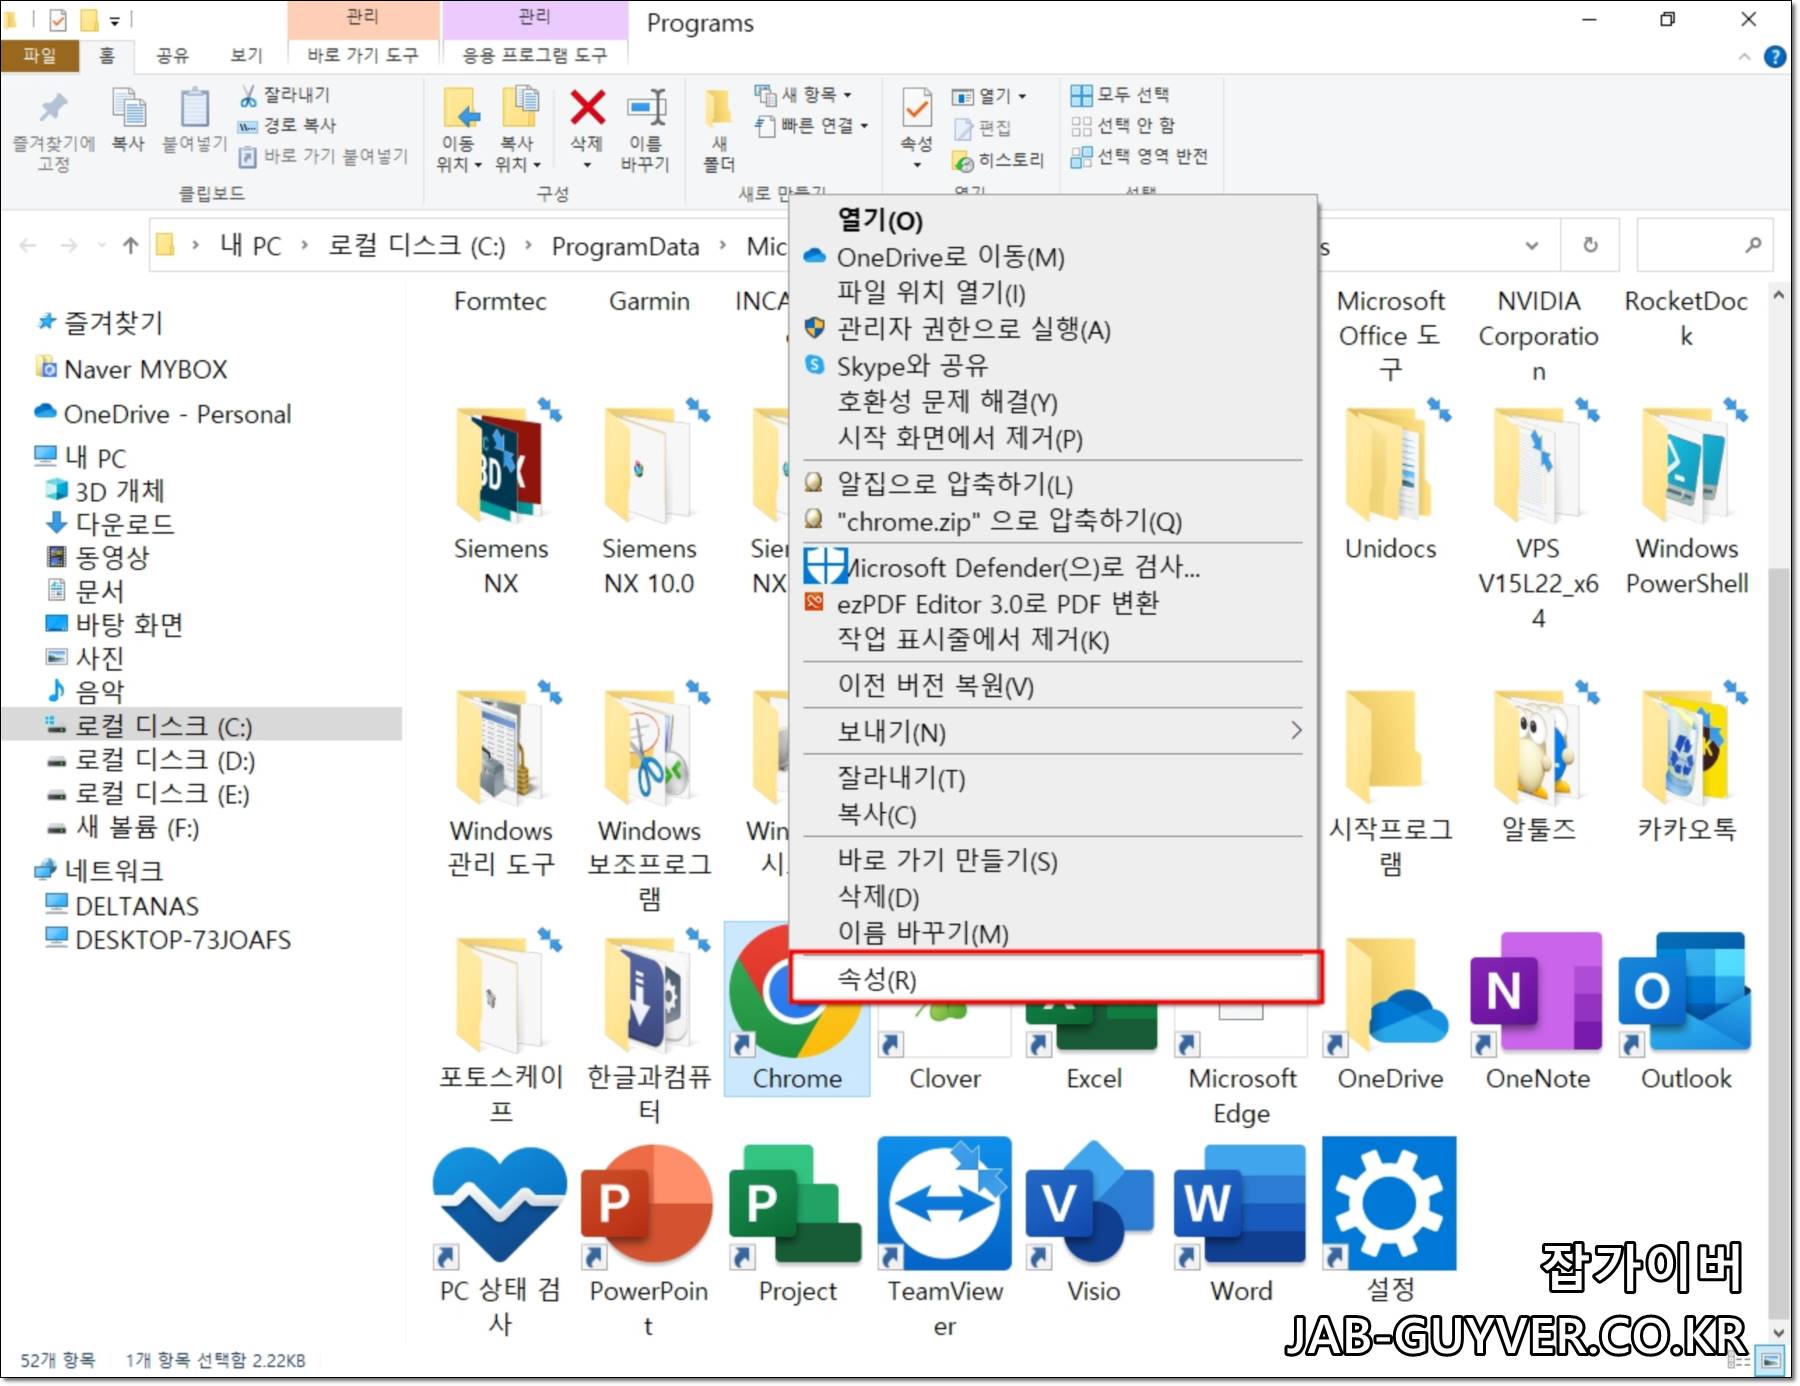Click the 복사 copy icon in clipboard group
Viewport: 1800px width, 1386px height.
[x=128, y=108]
